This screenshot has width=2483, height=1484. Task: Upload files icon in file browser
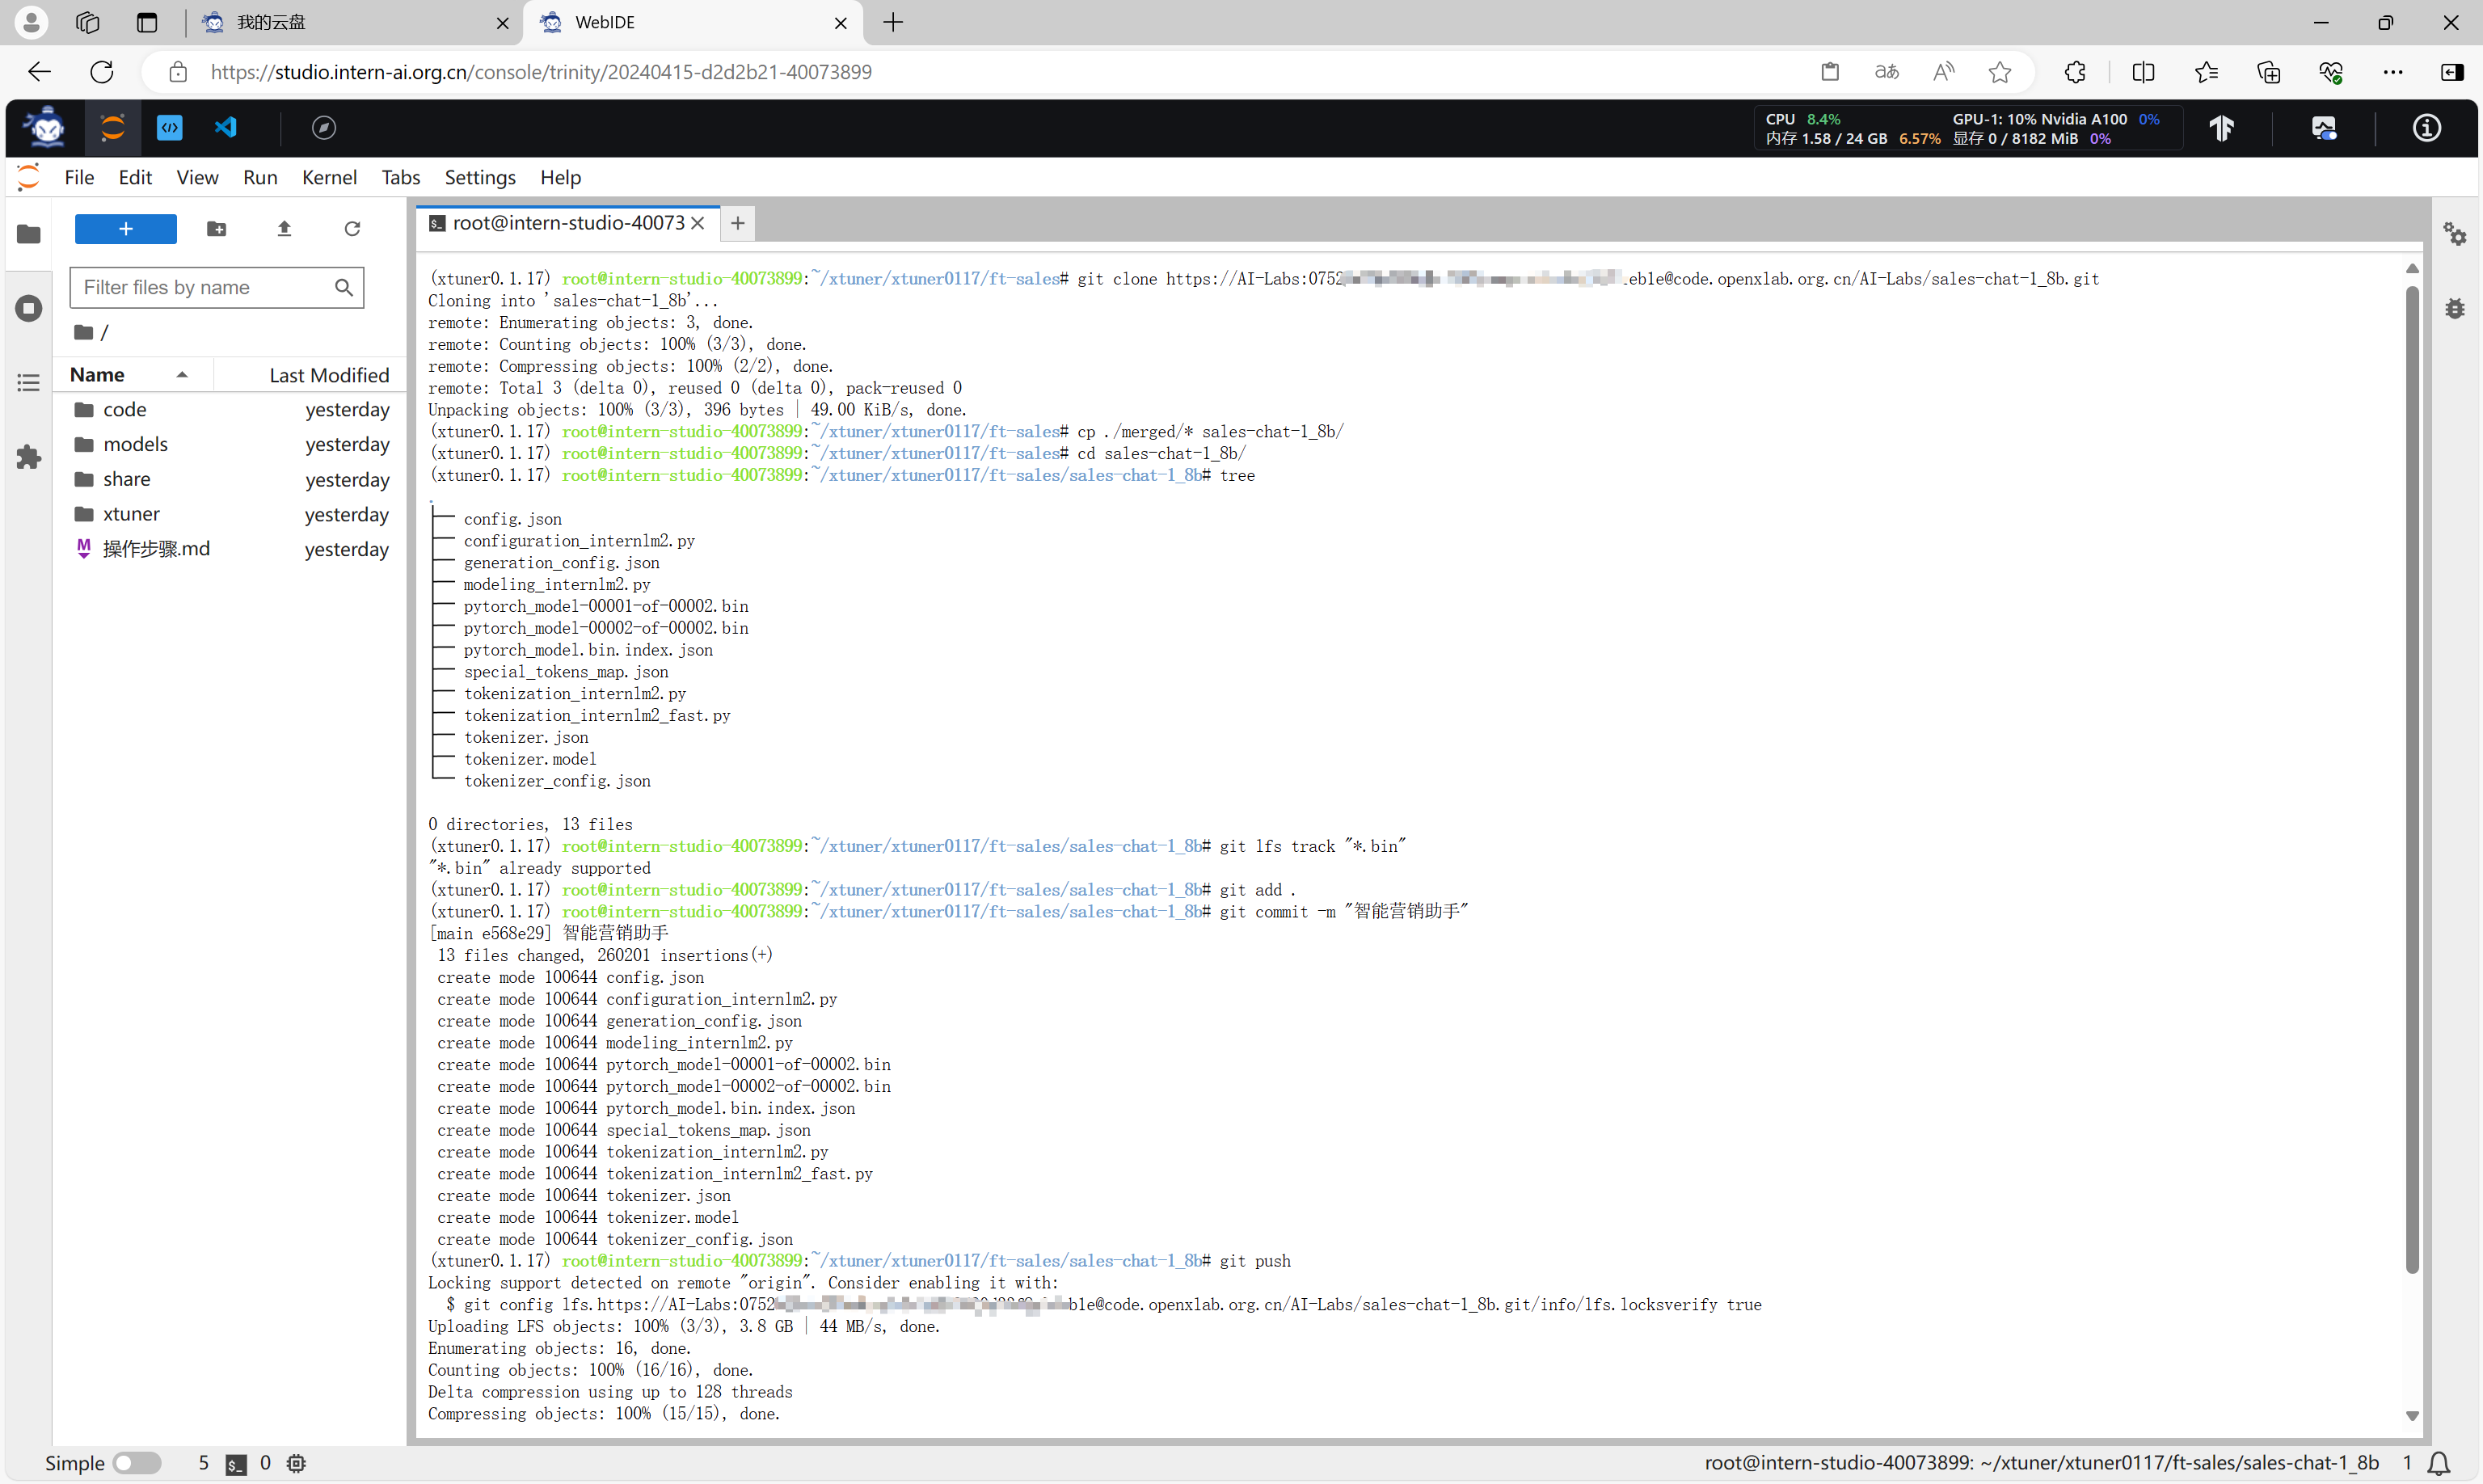pos(284,229)
